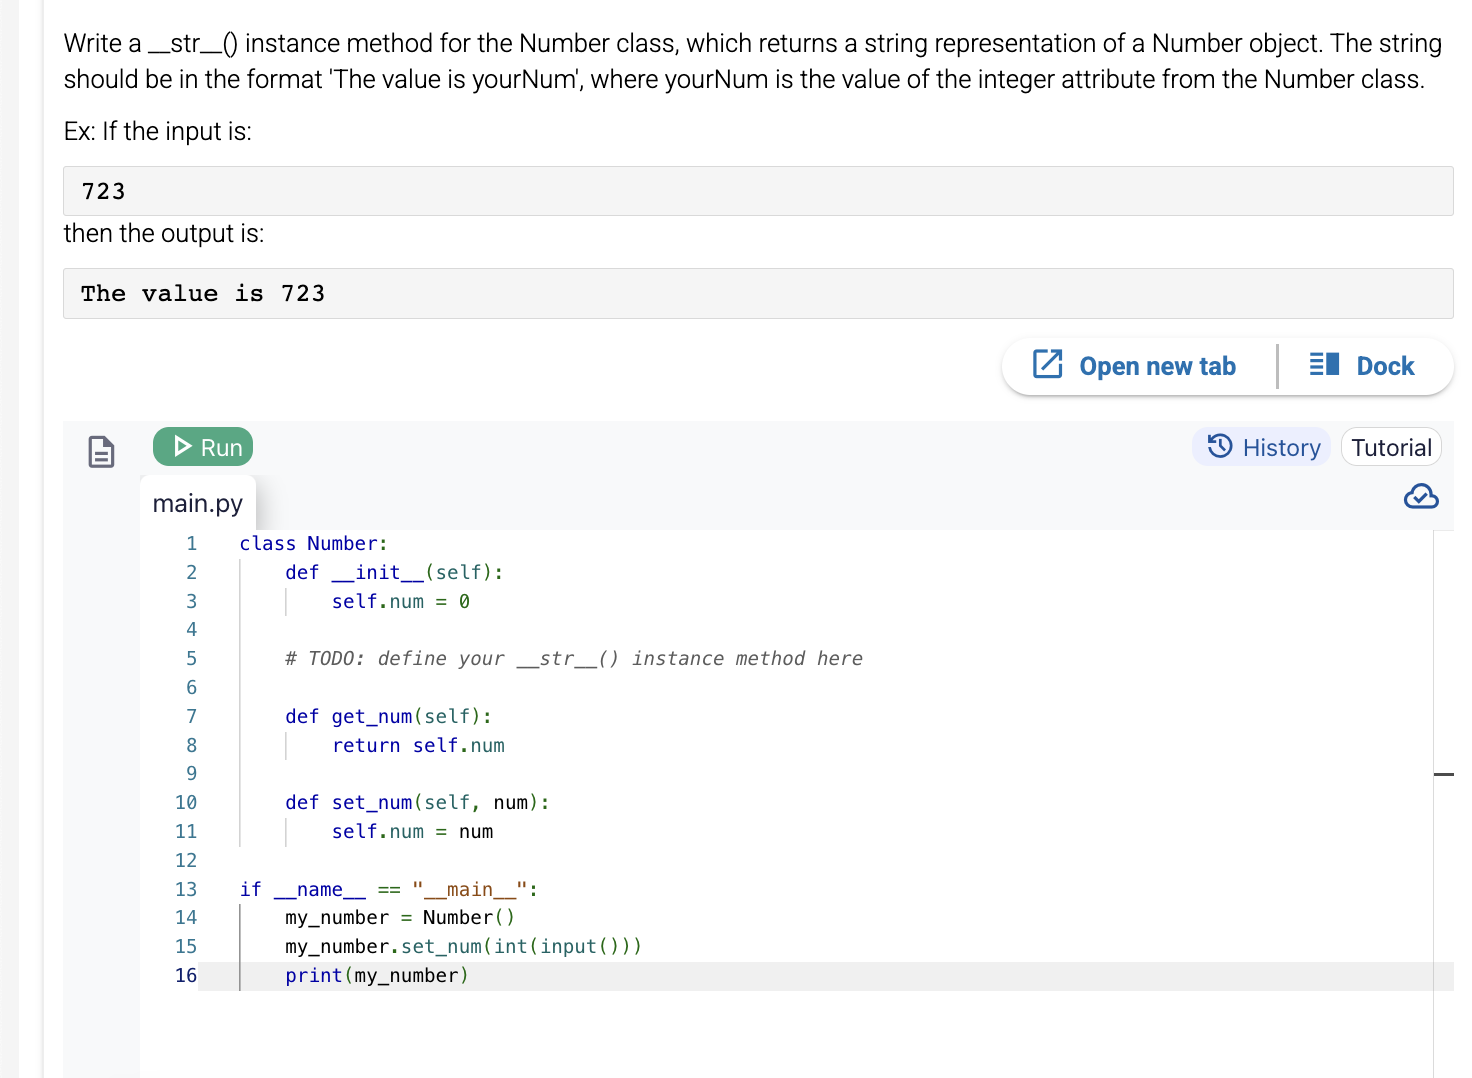
Task: Click the external-link icon next to Open new tab
Action: coord(1046,365)
